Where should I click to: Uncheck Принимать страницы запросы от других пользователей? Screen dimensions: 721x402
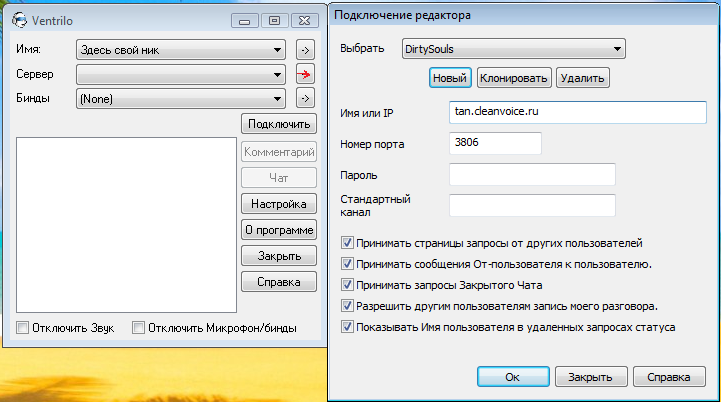(347, 242)
